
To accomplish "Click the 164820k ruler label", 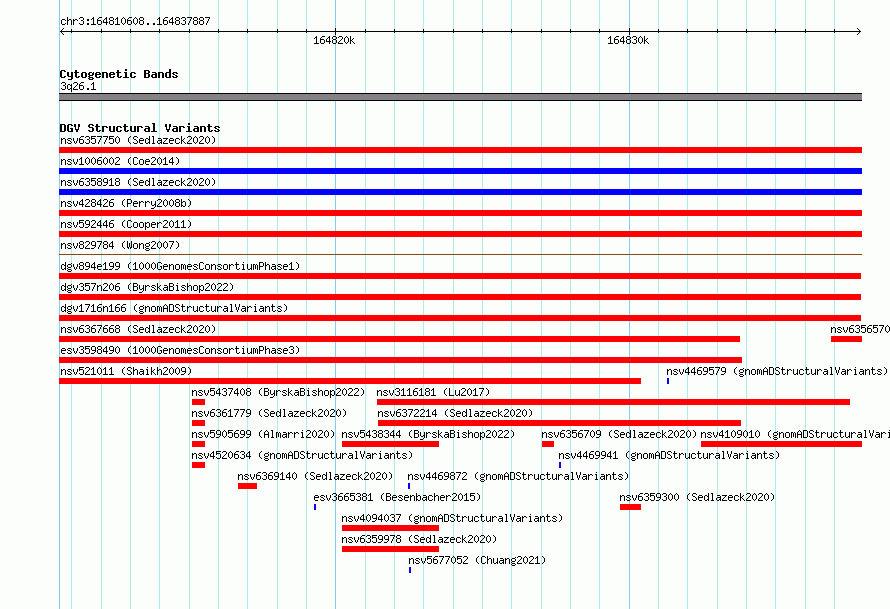I will coord(334,40).
